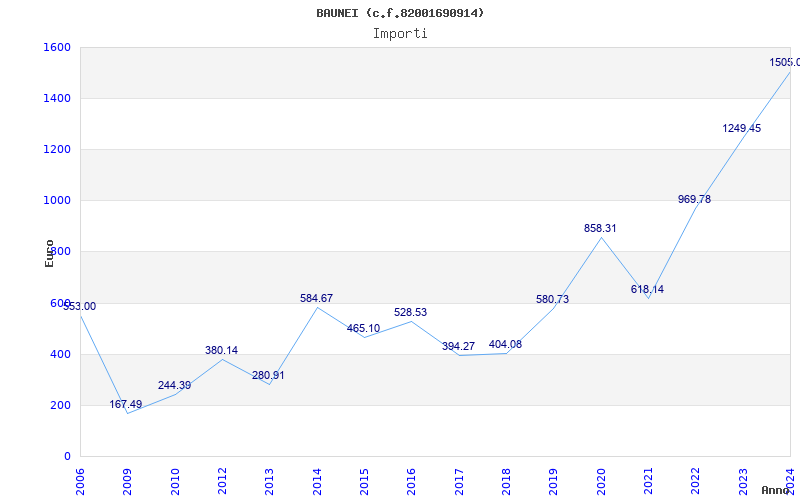Click the x-axis year 2022
Screen dimensions: 800x500
pyautogui.click(x=695, y=482)
